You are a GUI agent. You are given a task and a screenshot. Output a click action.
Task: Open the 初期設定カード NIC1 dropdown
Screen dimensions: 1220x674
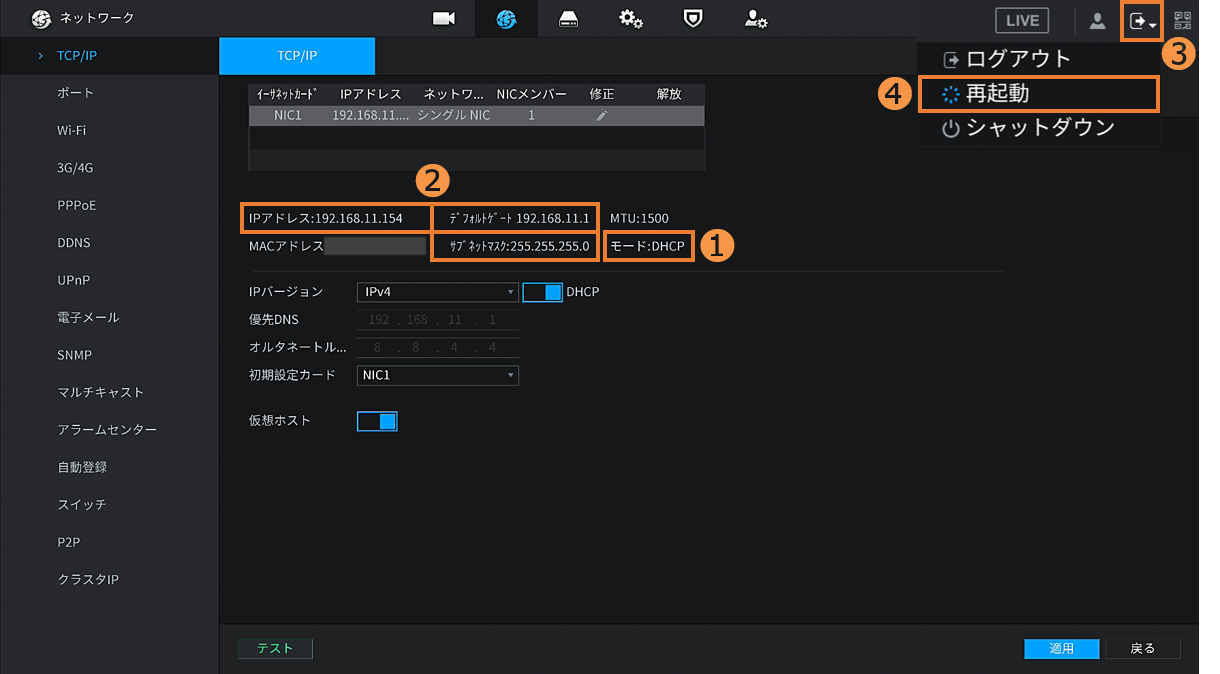(437, 375)
